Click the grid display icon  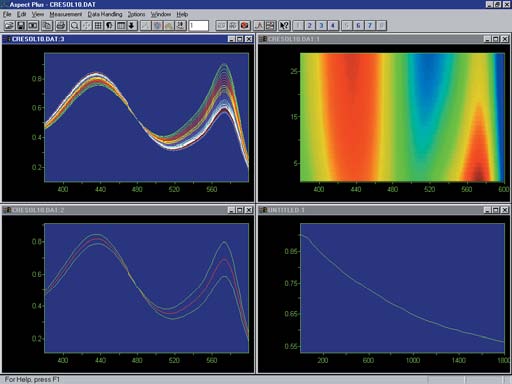(98, 26)
